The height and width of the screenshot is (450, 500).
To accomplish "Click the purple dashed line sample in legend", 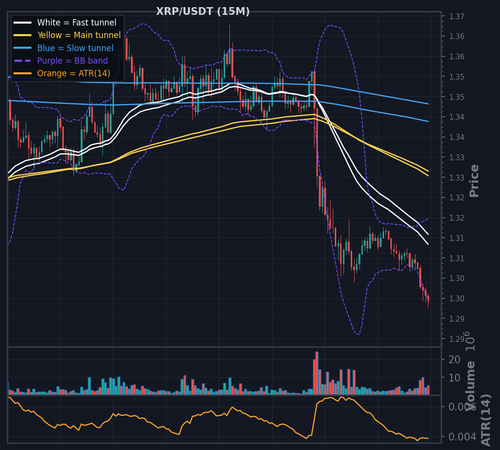I will point(22,61).
